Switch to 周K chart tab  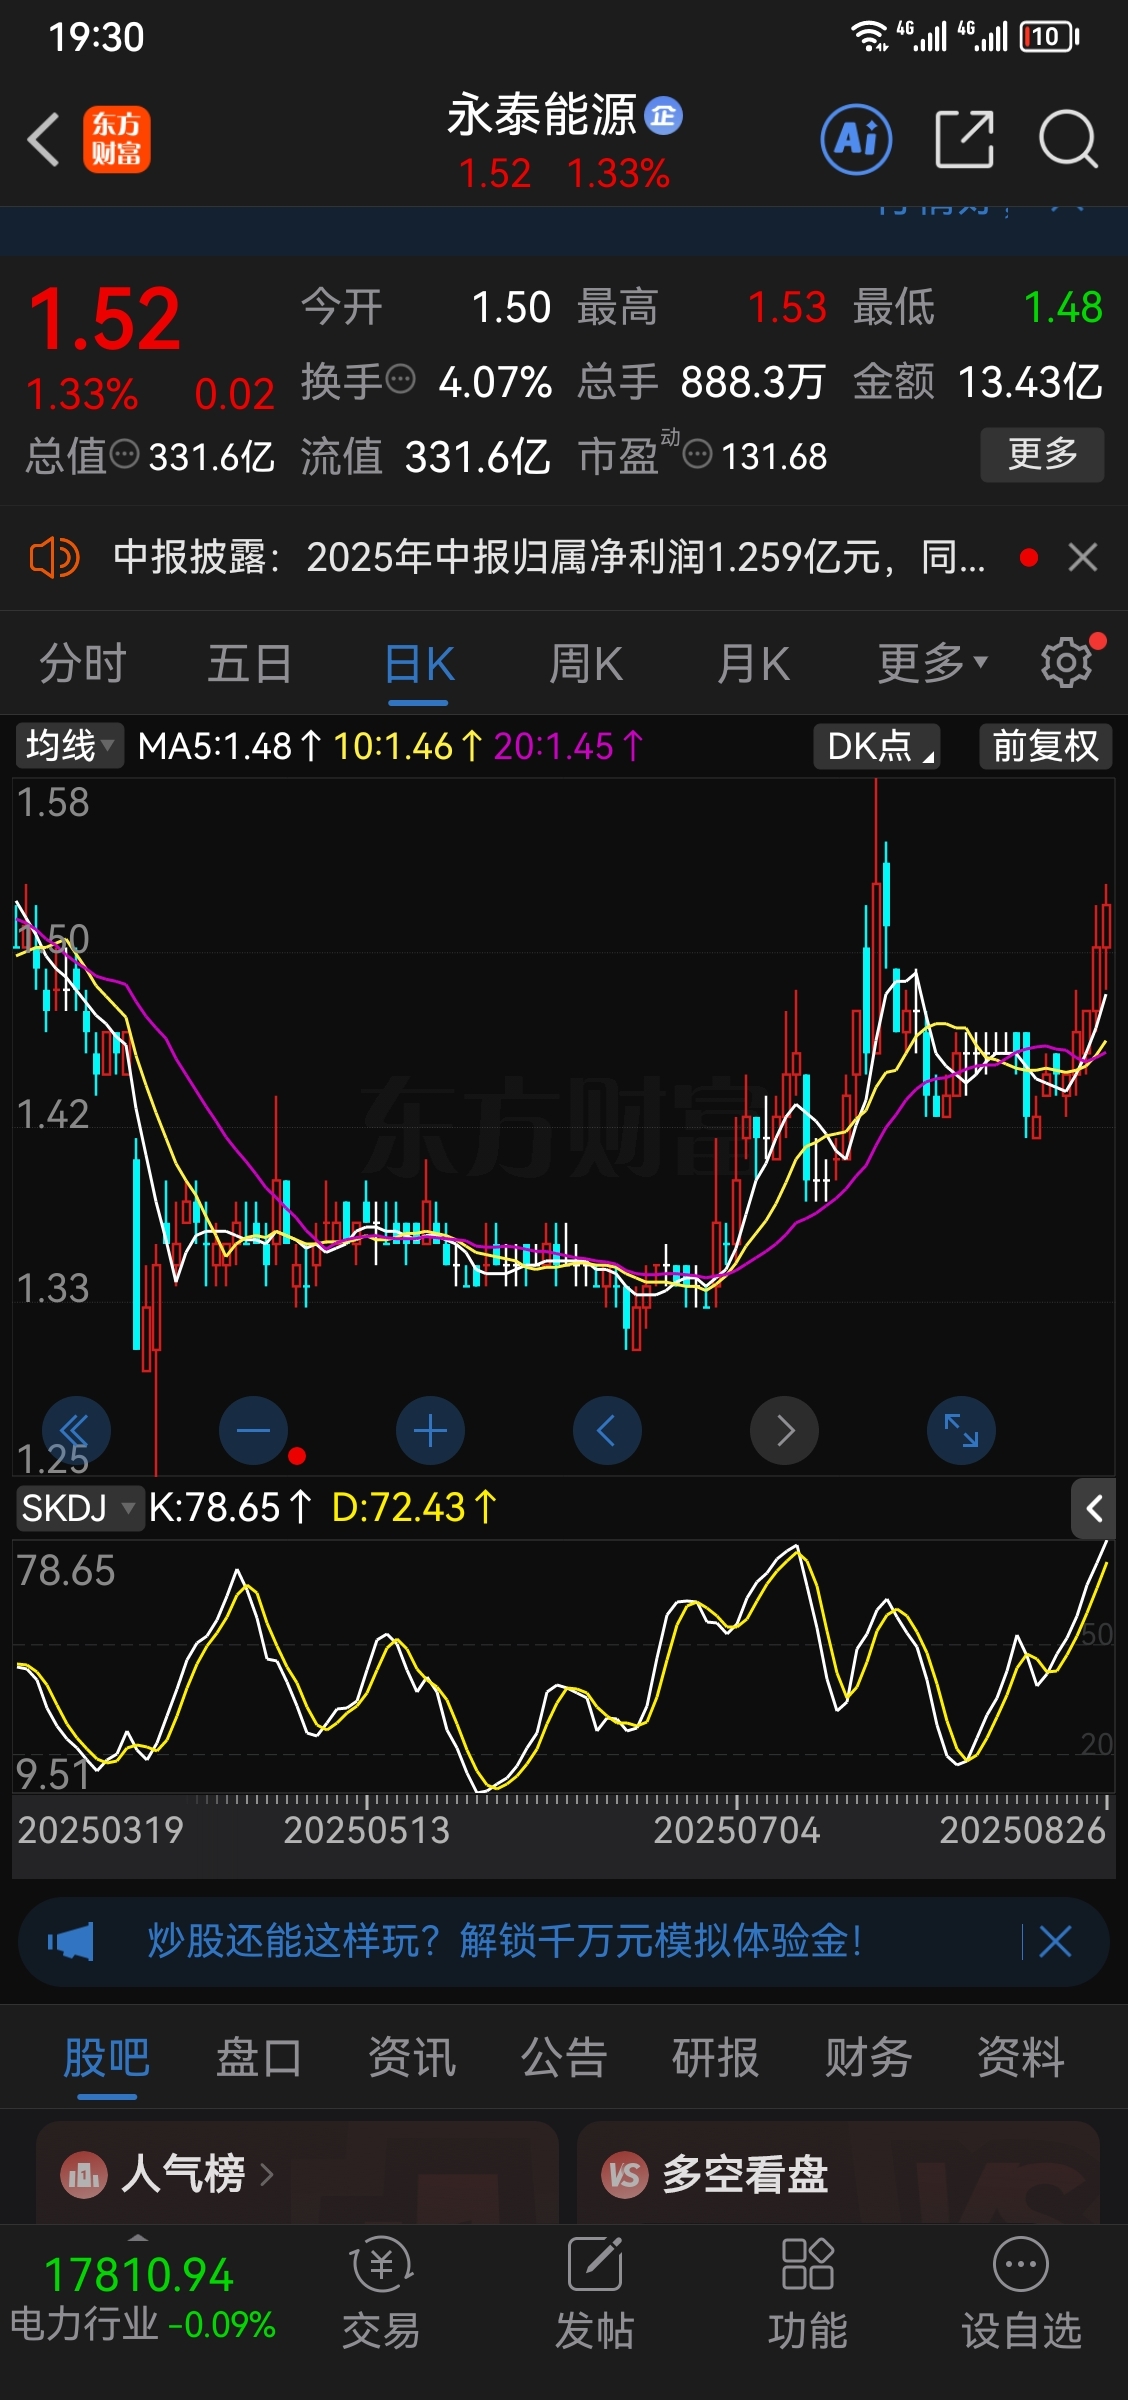point(586,663)
